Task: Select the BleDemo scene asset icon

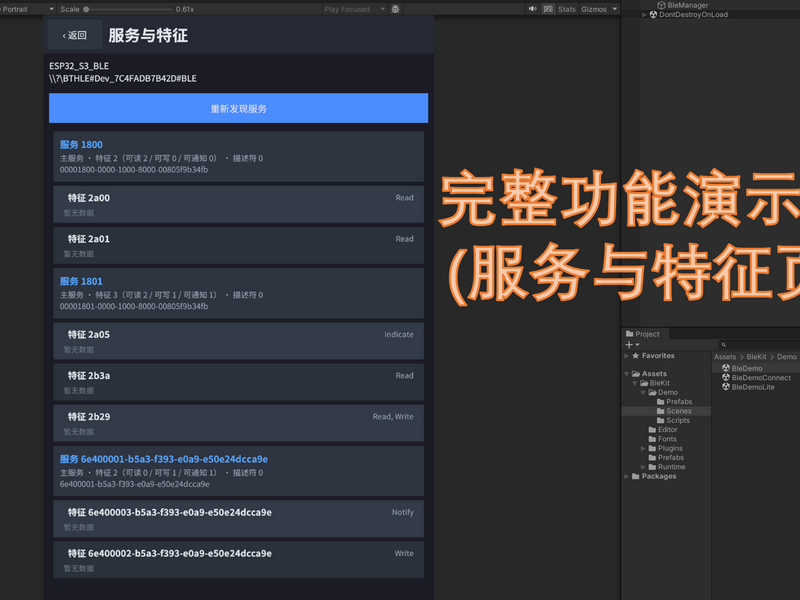Action: [726, 368]
